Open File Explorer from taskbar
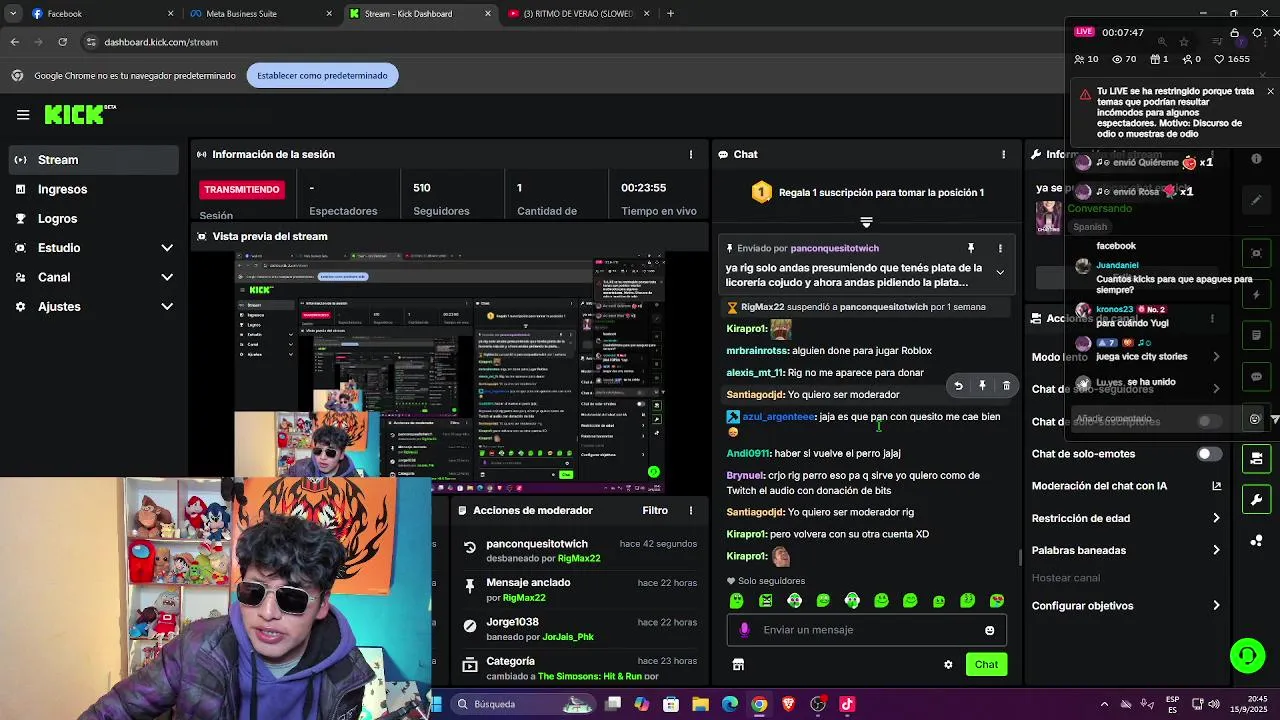 (700, 704)
